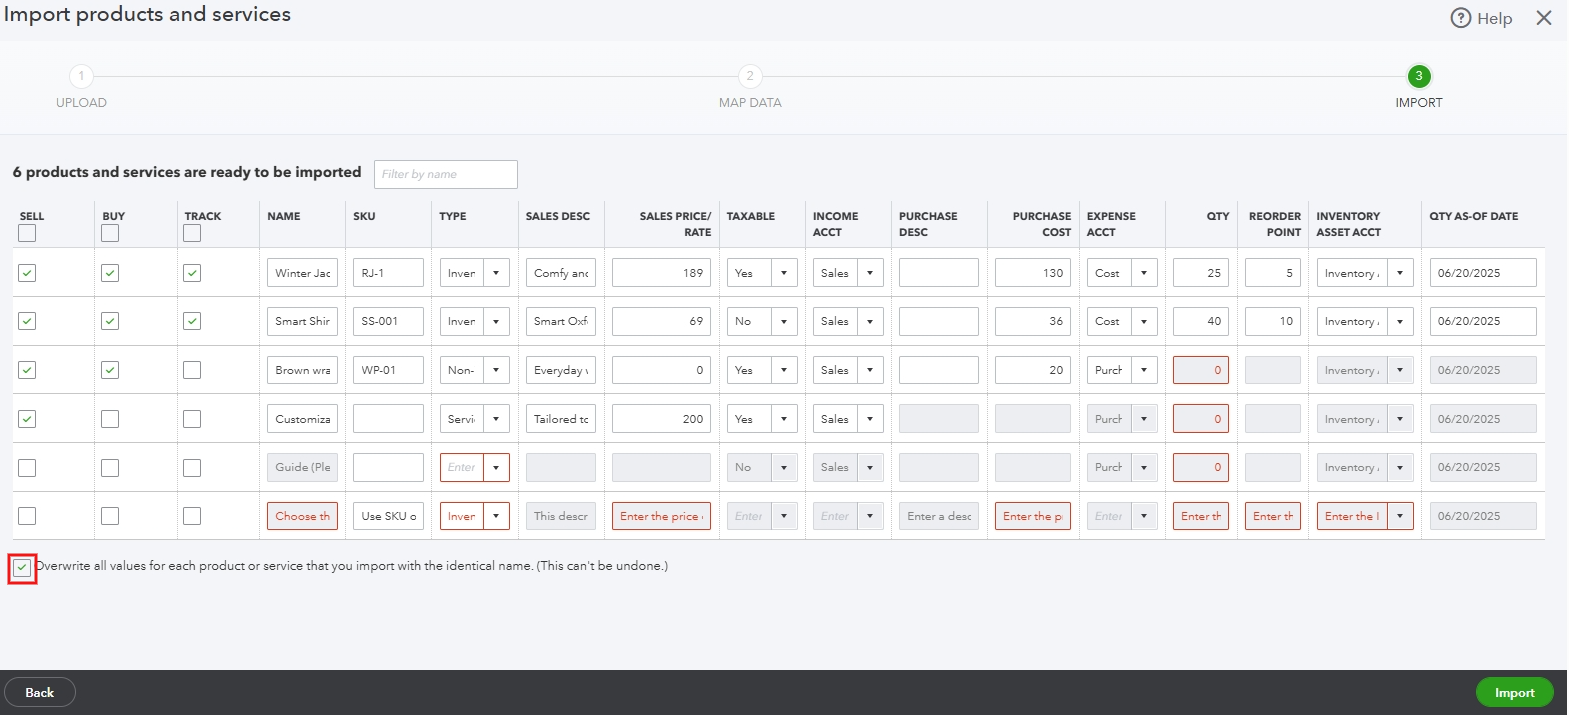Click the INVENTORY ASSET ACCT column header
The image size is (1569, 715).
(x=1348, y=224)
